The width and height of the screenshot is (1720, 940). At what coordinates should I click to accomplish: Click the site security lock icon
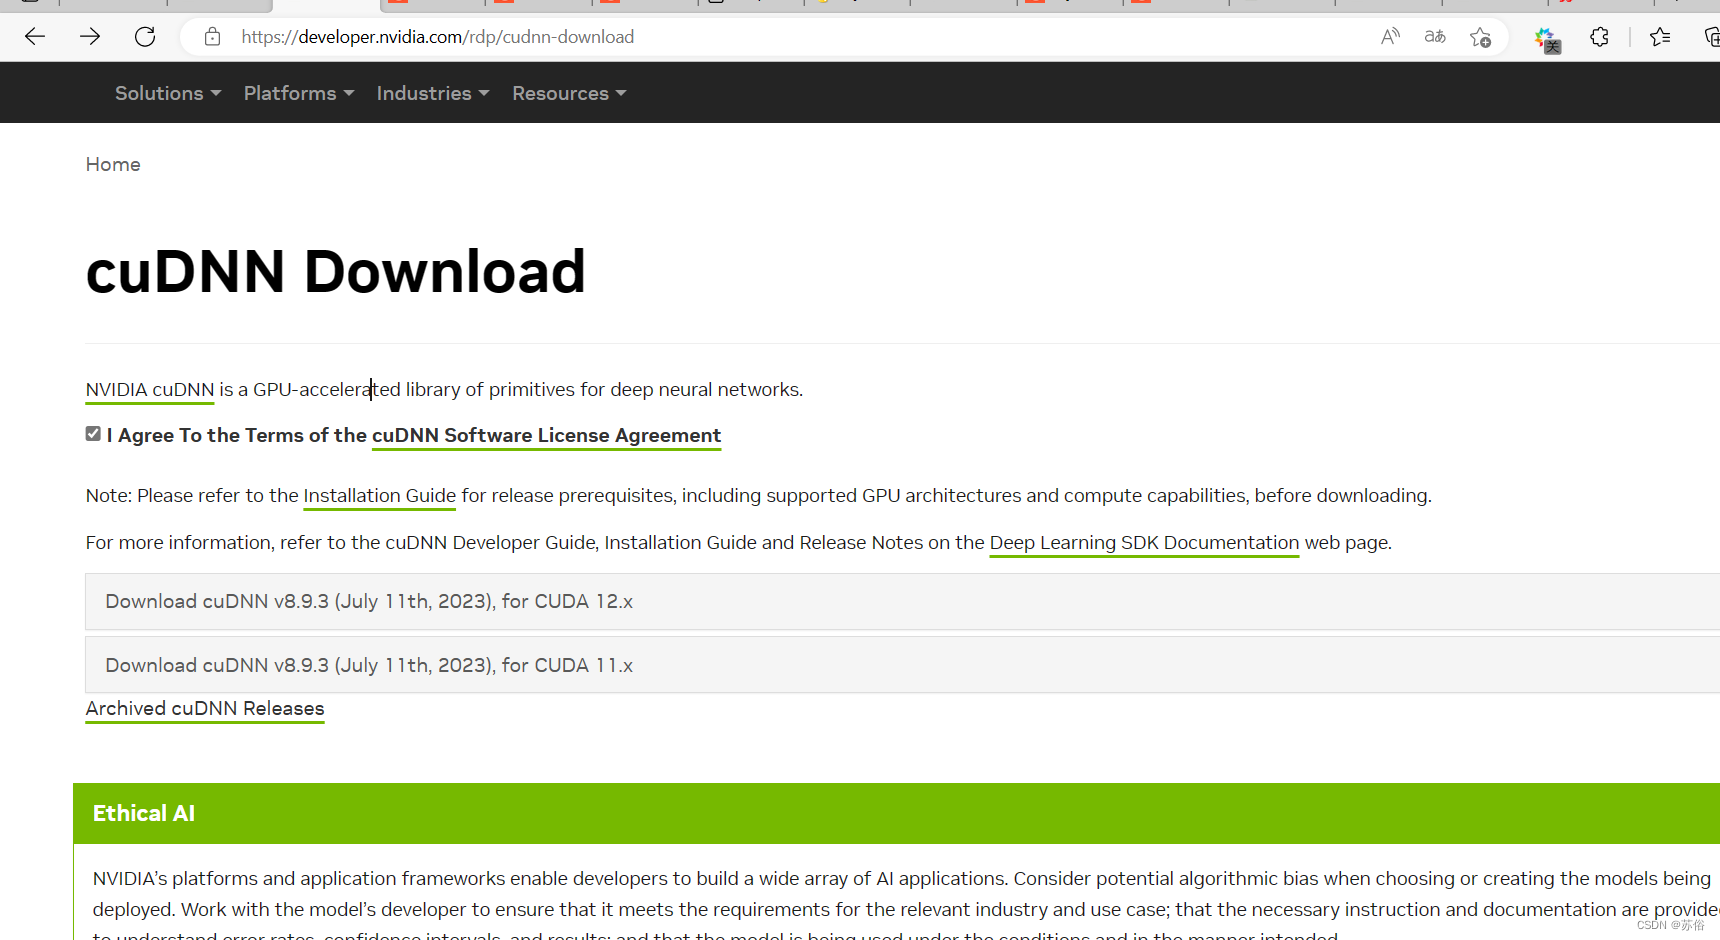click(211, 36)
